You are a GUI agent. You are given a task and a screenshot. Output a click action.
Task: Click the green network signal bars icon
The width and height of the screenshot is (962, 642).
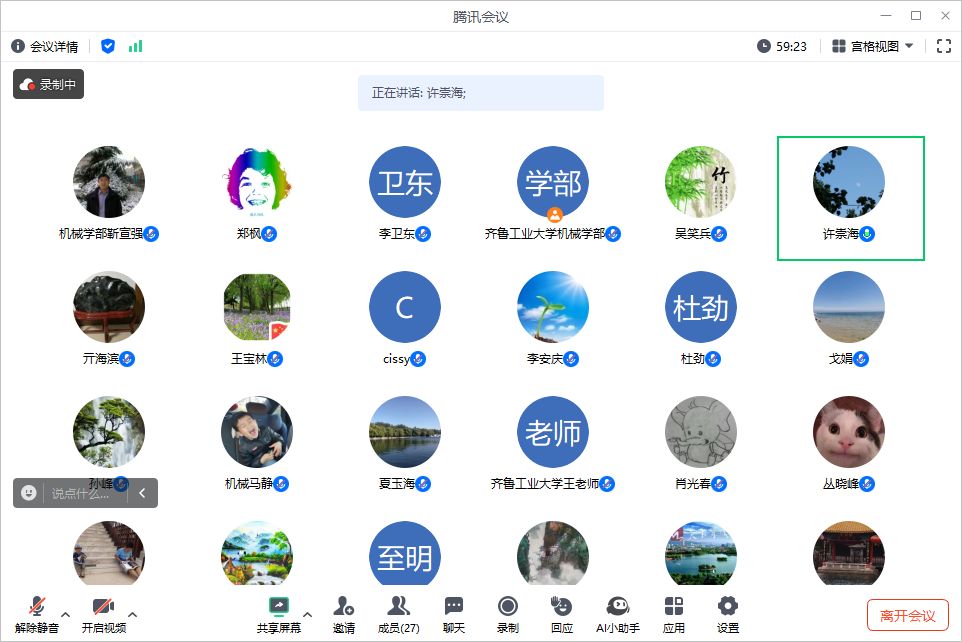pos(135,46)
